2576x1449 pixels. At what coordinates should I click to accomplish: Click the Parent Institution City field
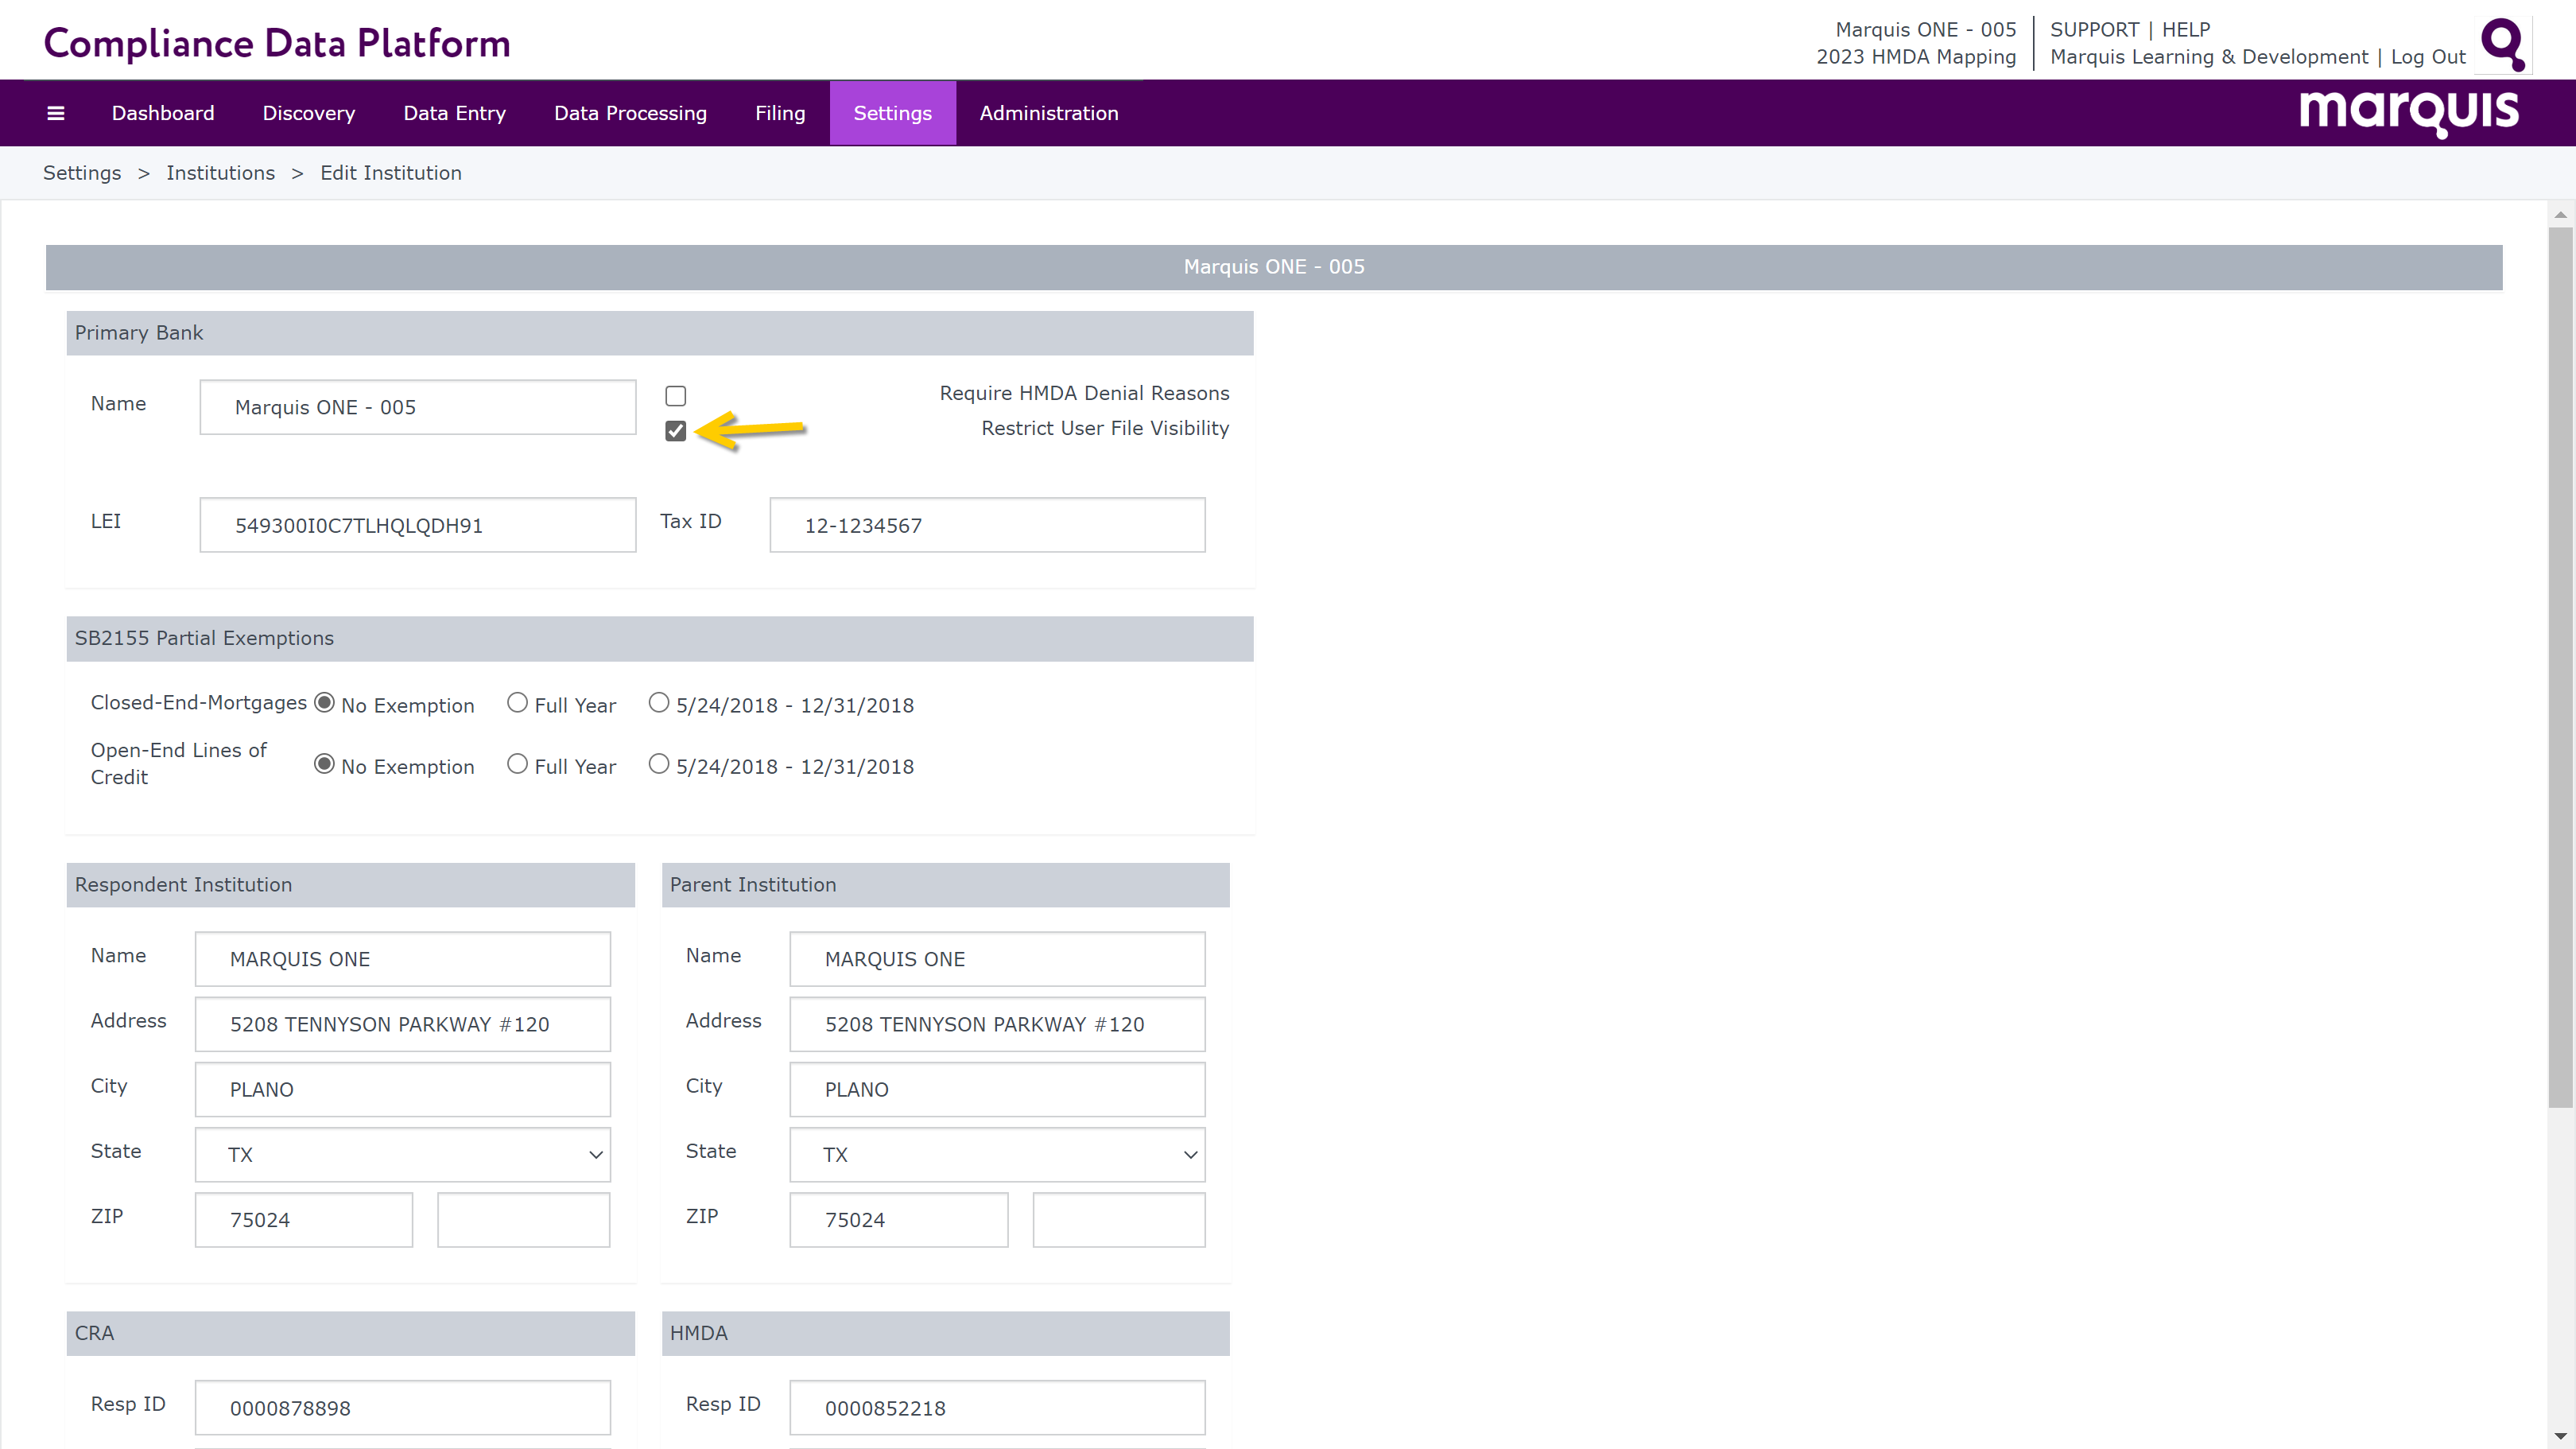(997, 1089)
